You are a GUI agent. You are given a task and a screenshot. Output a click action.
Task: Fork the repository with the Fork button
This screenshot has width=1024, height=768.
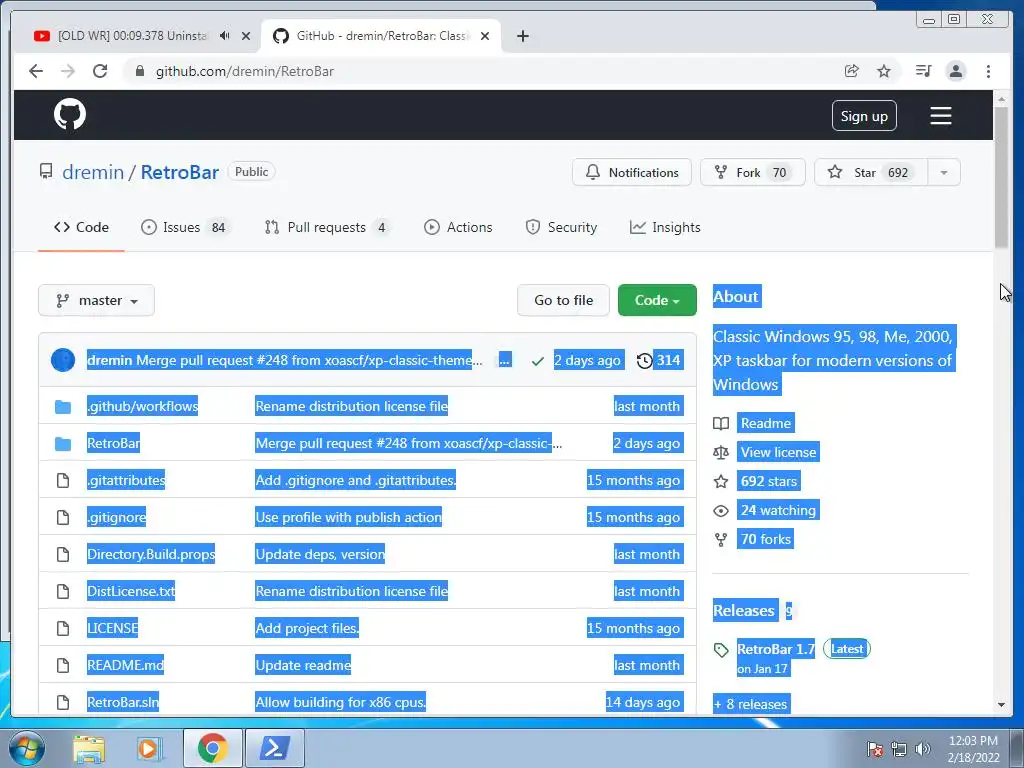tap(752, 172)
